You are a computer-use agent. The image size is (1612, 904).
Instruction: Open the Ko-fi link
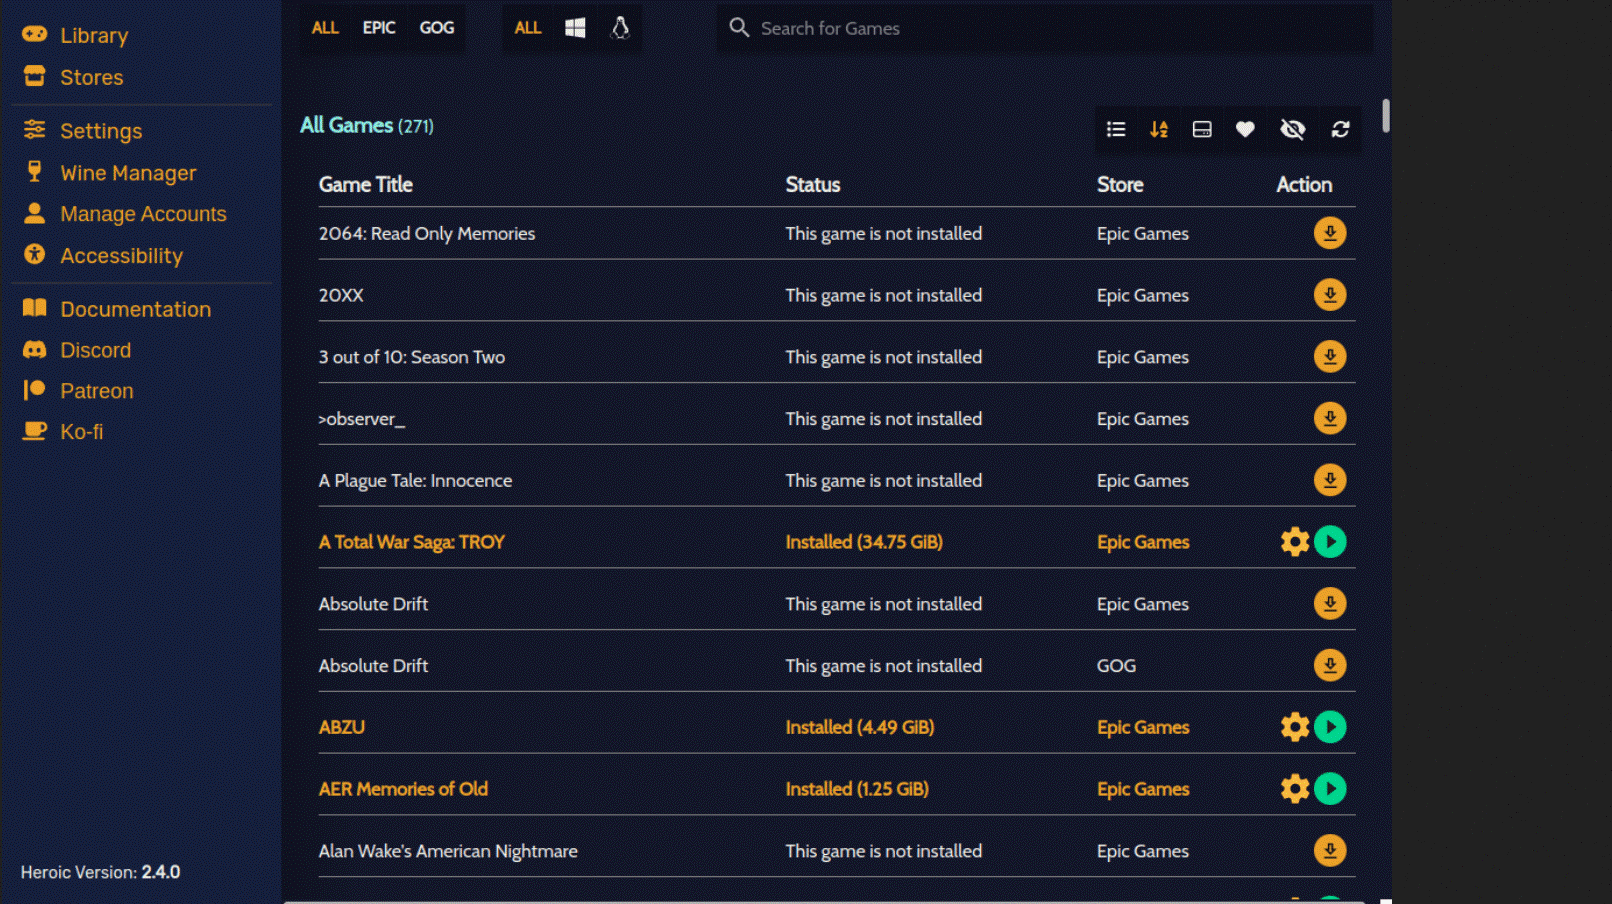62,432
